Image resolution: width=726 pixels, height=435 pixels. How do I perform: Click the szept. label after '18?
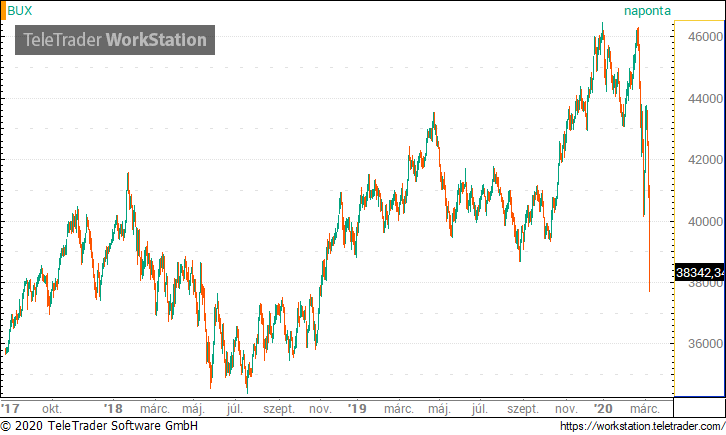pos(279,410)
